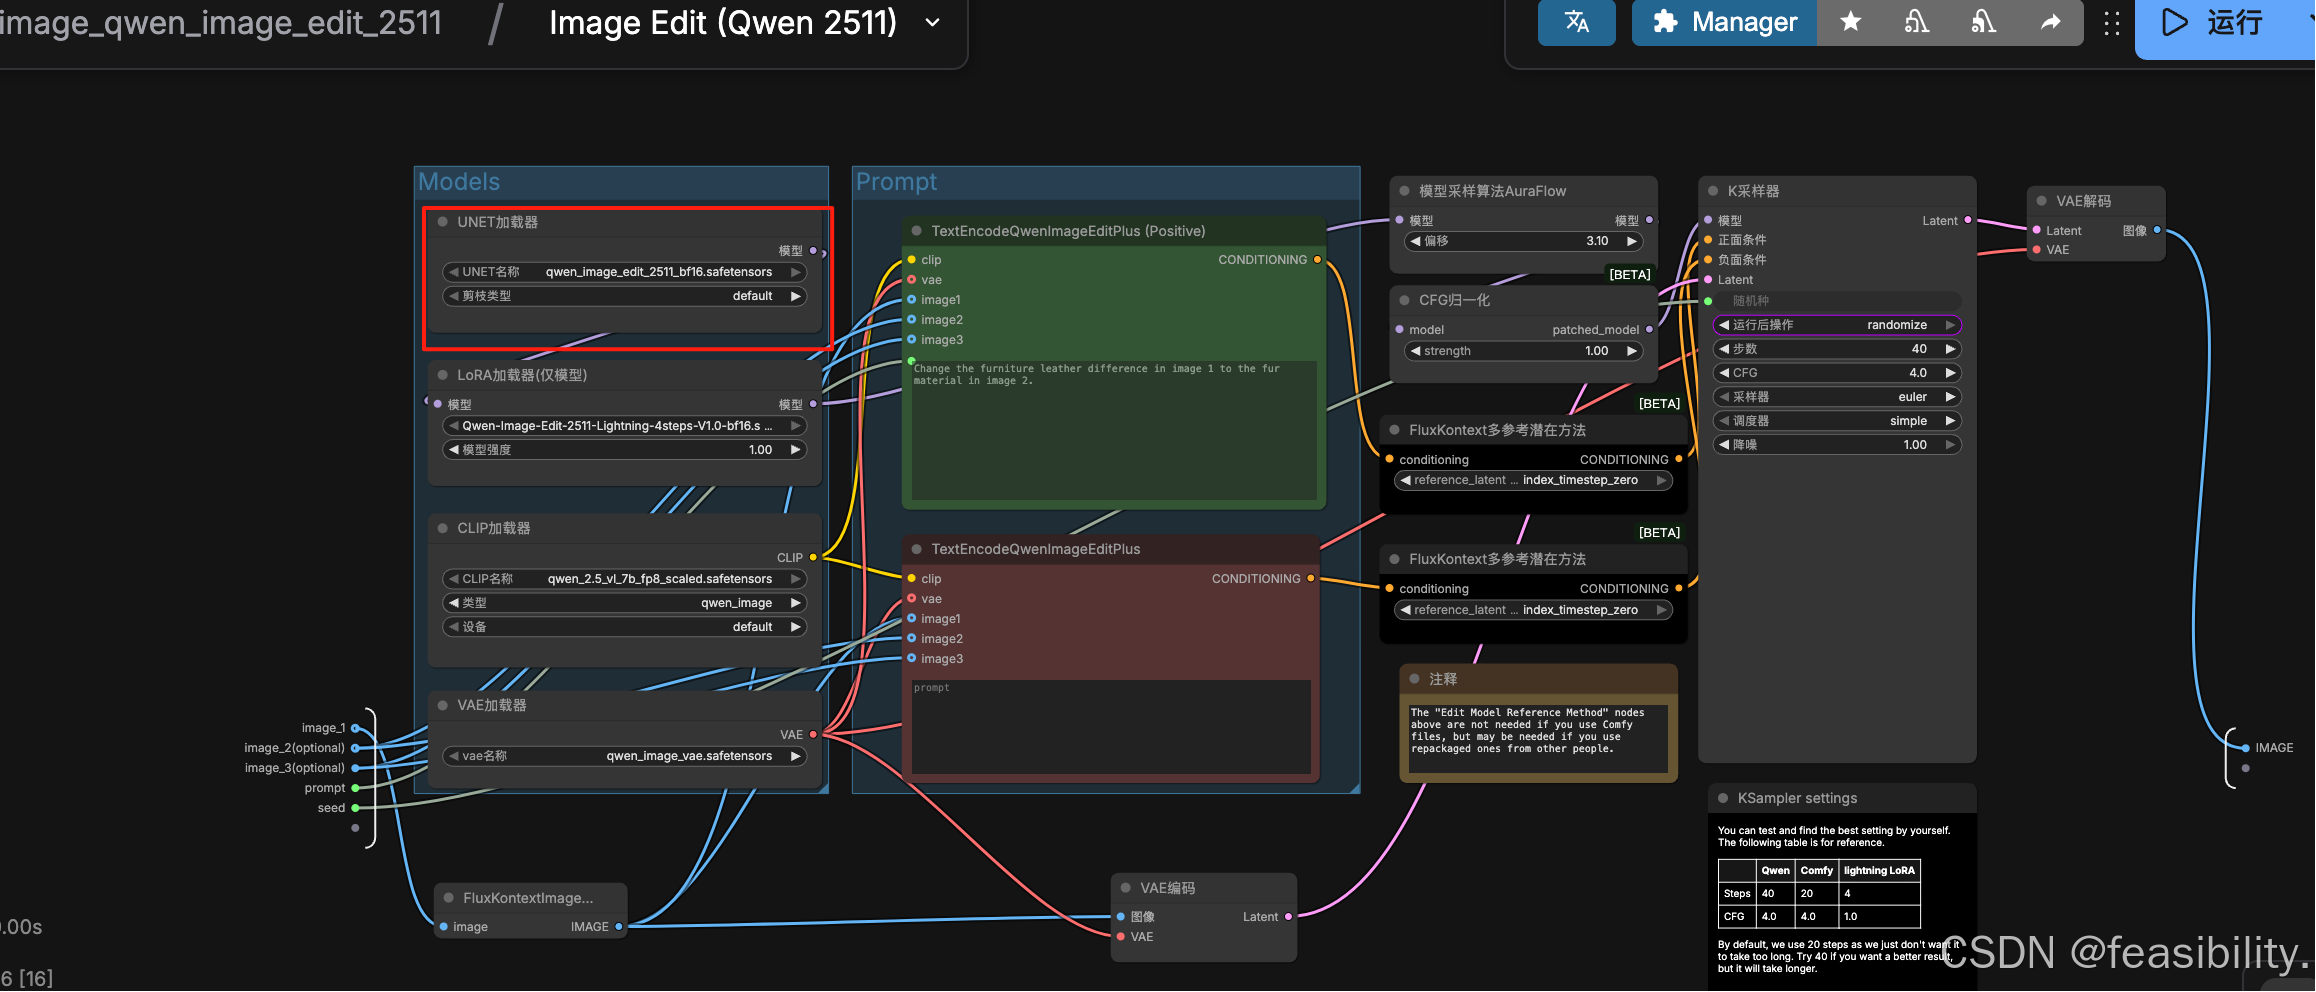
Task: Click the IMAGE output port on FluxKontextImage node
Action: 619,927
